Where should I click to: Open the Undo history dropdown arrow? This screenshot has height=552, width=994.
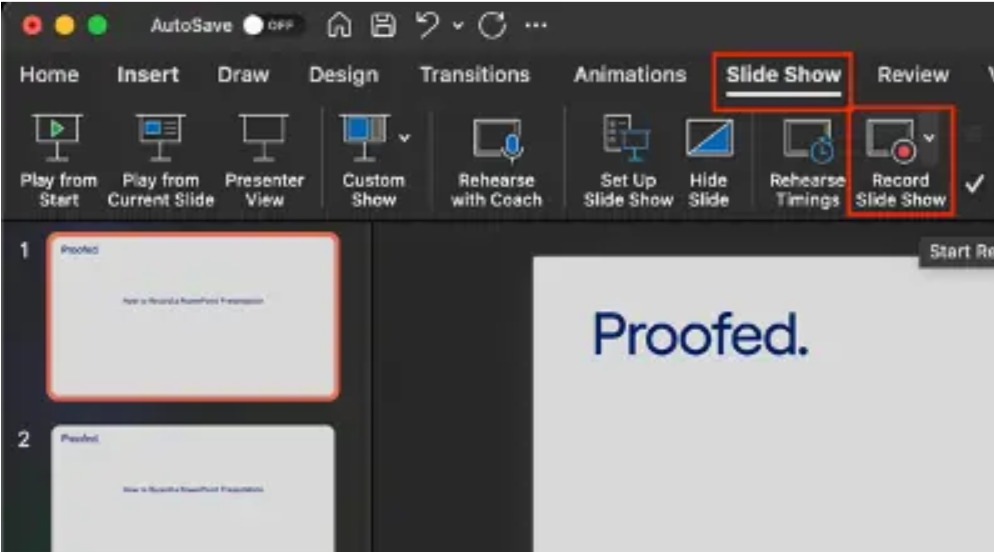pos(458,26)
